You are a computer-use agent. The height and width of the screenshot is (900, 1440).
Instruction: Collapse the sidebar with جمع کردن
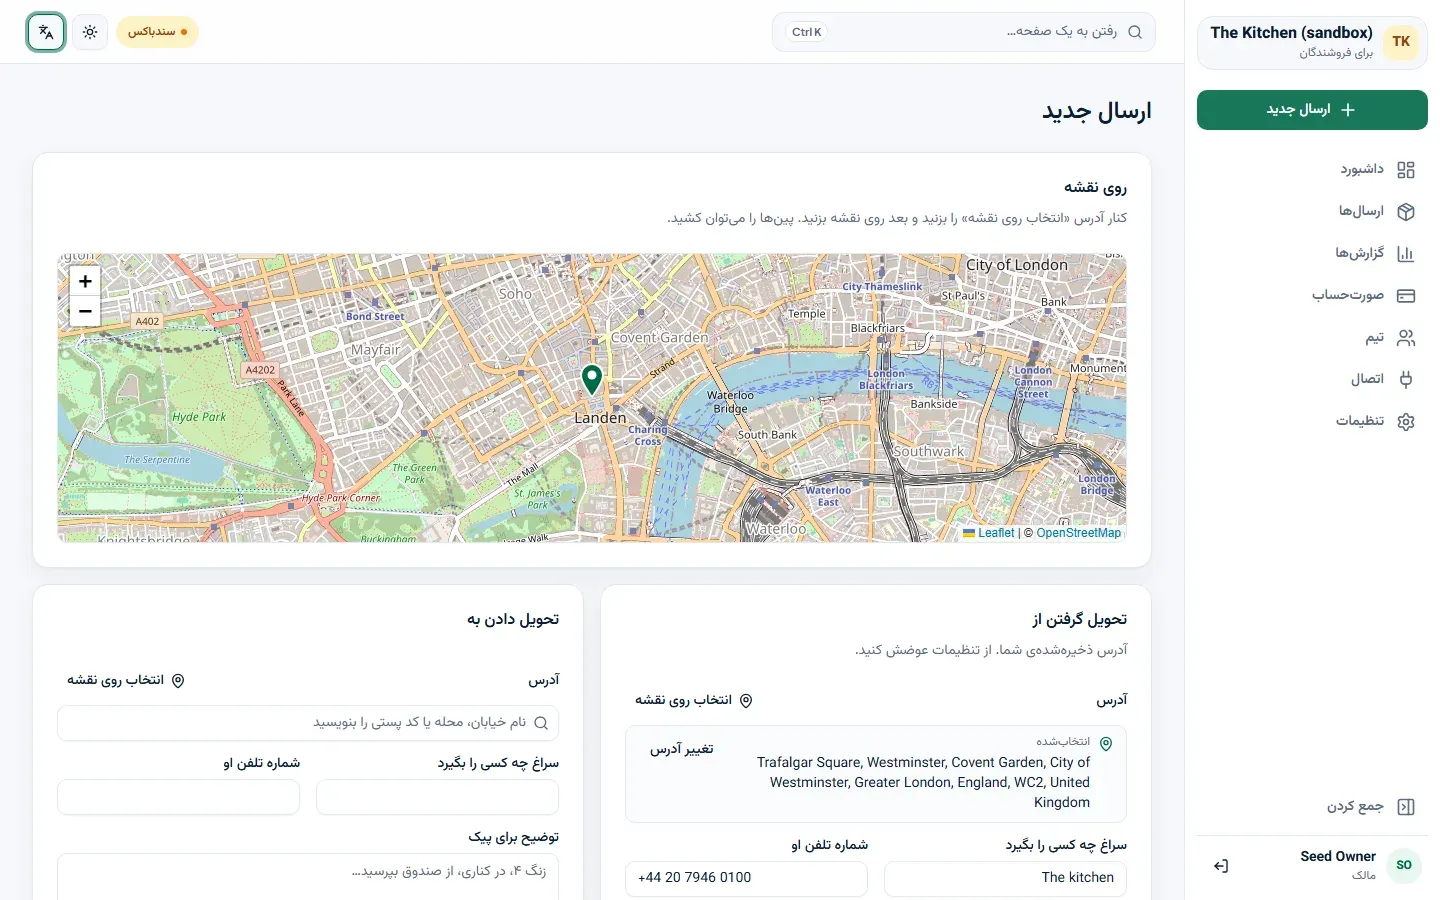(1312, 807)
